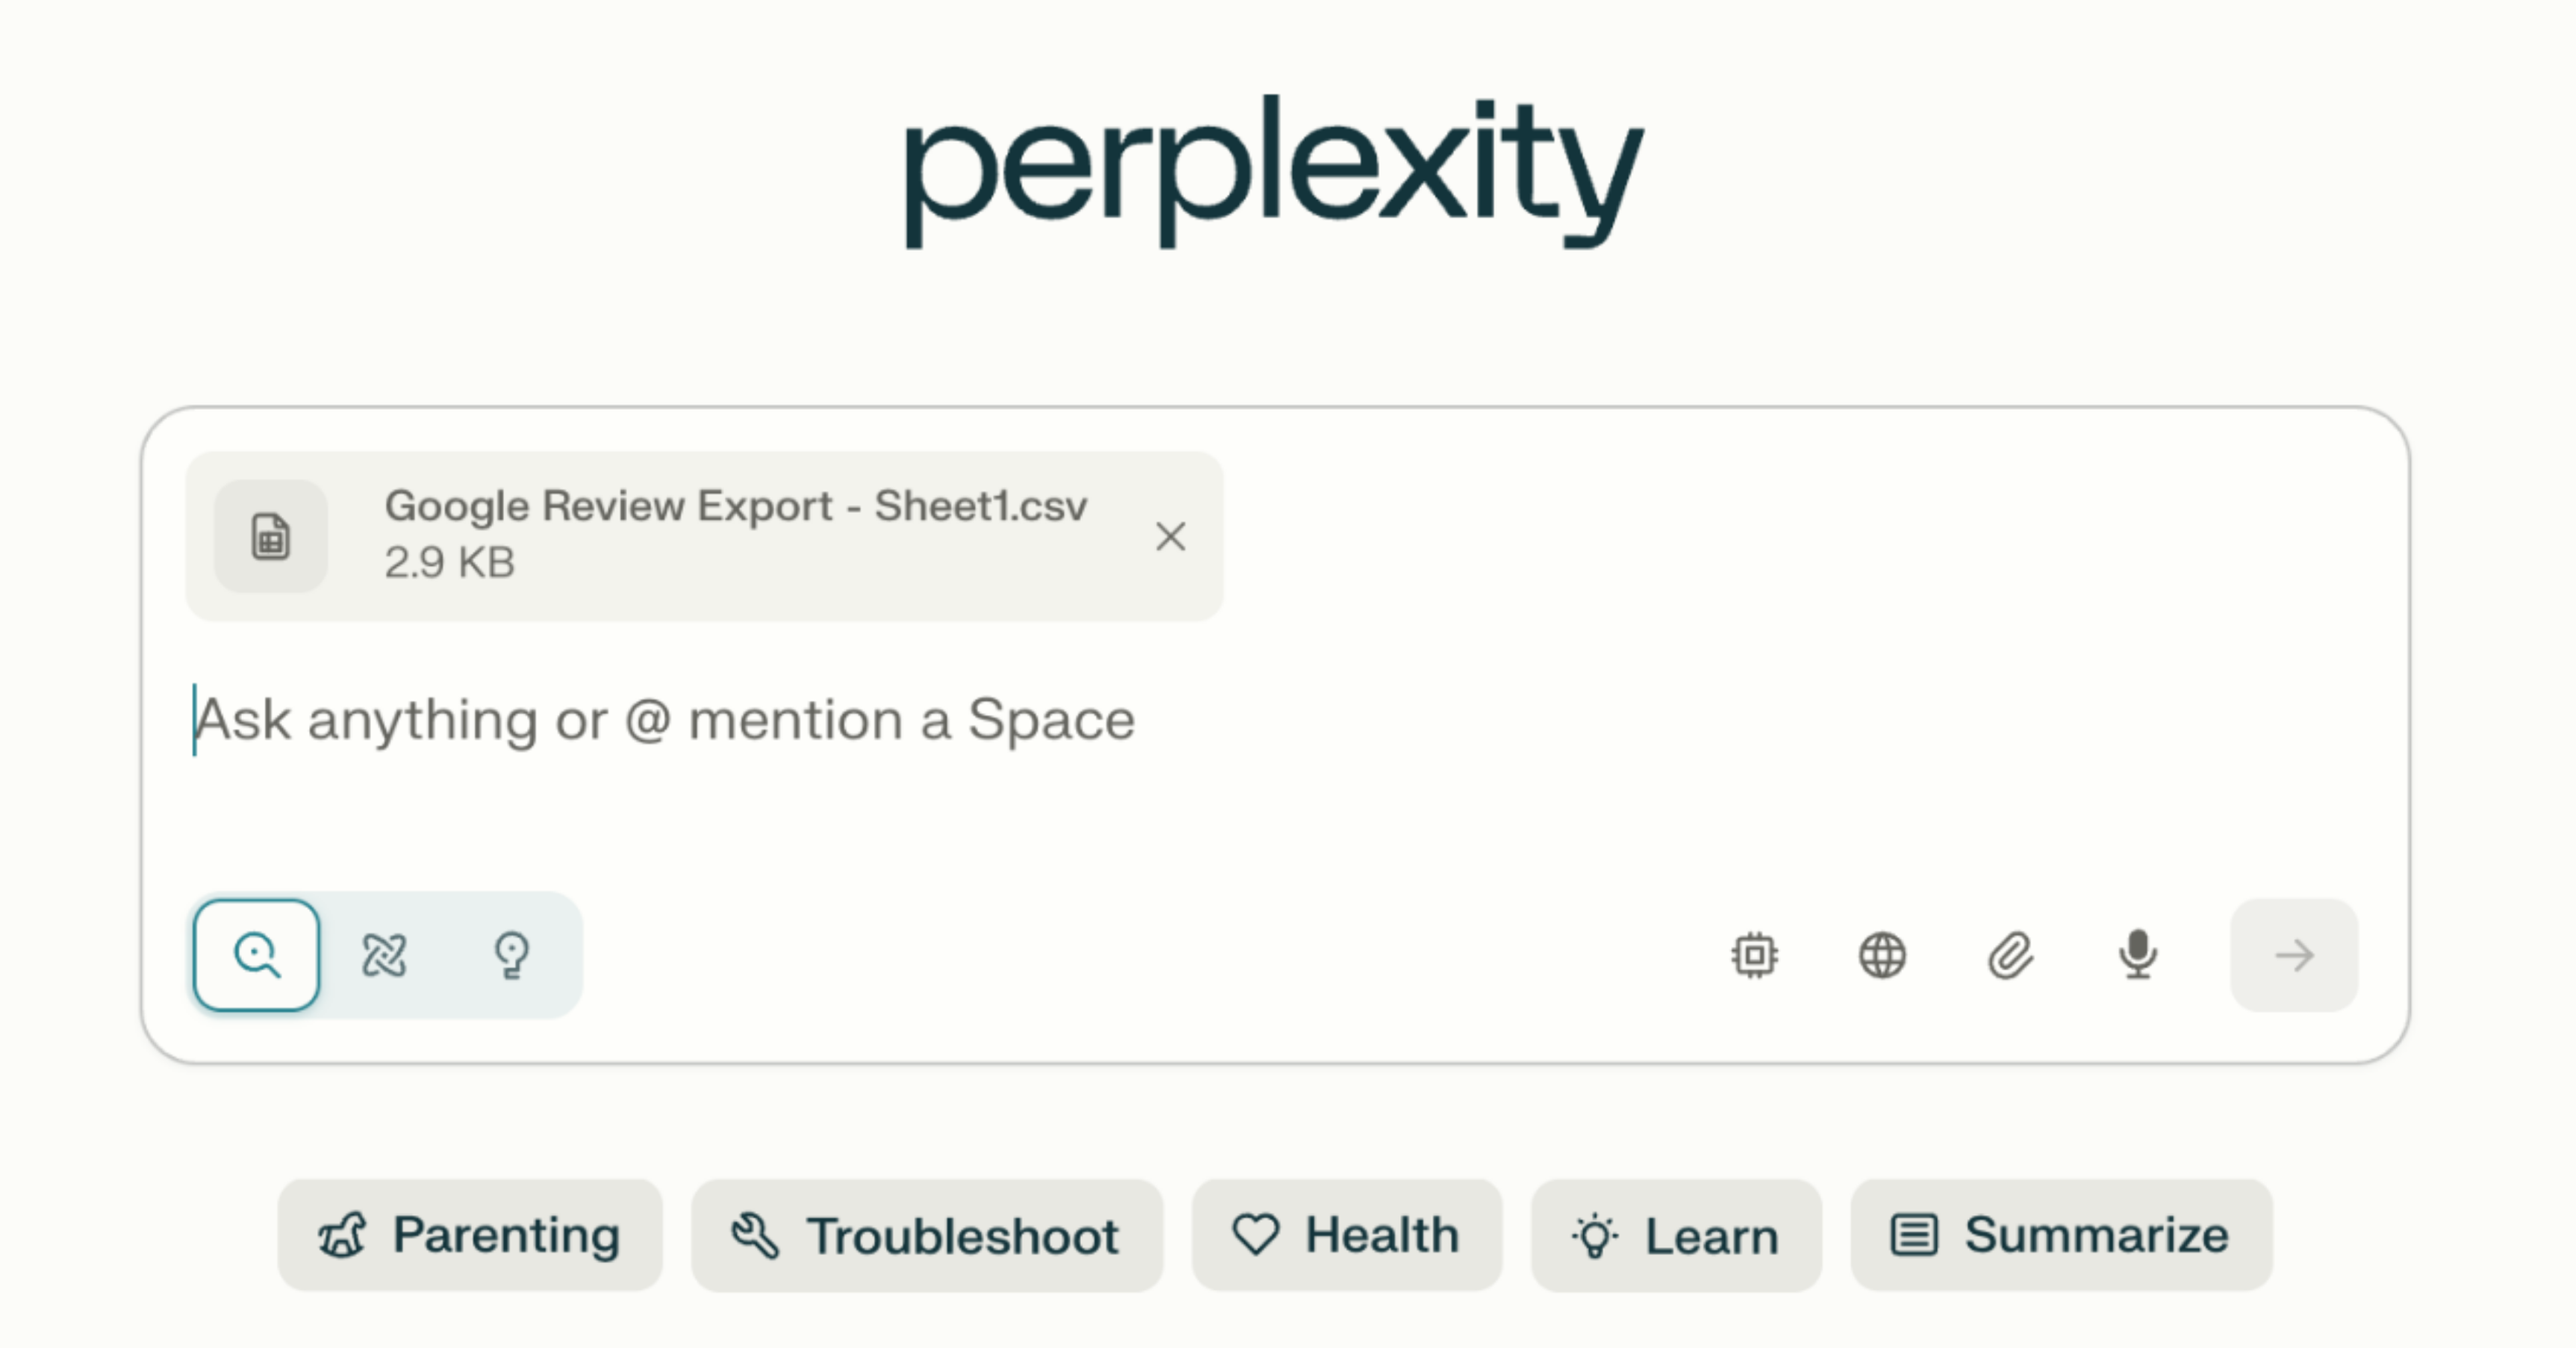Viewport: 2576px width, 1348px height.
Task: Click the heart icon on Health
Action: point(1256,1235)
